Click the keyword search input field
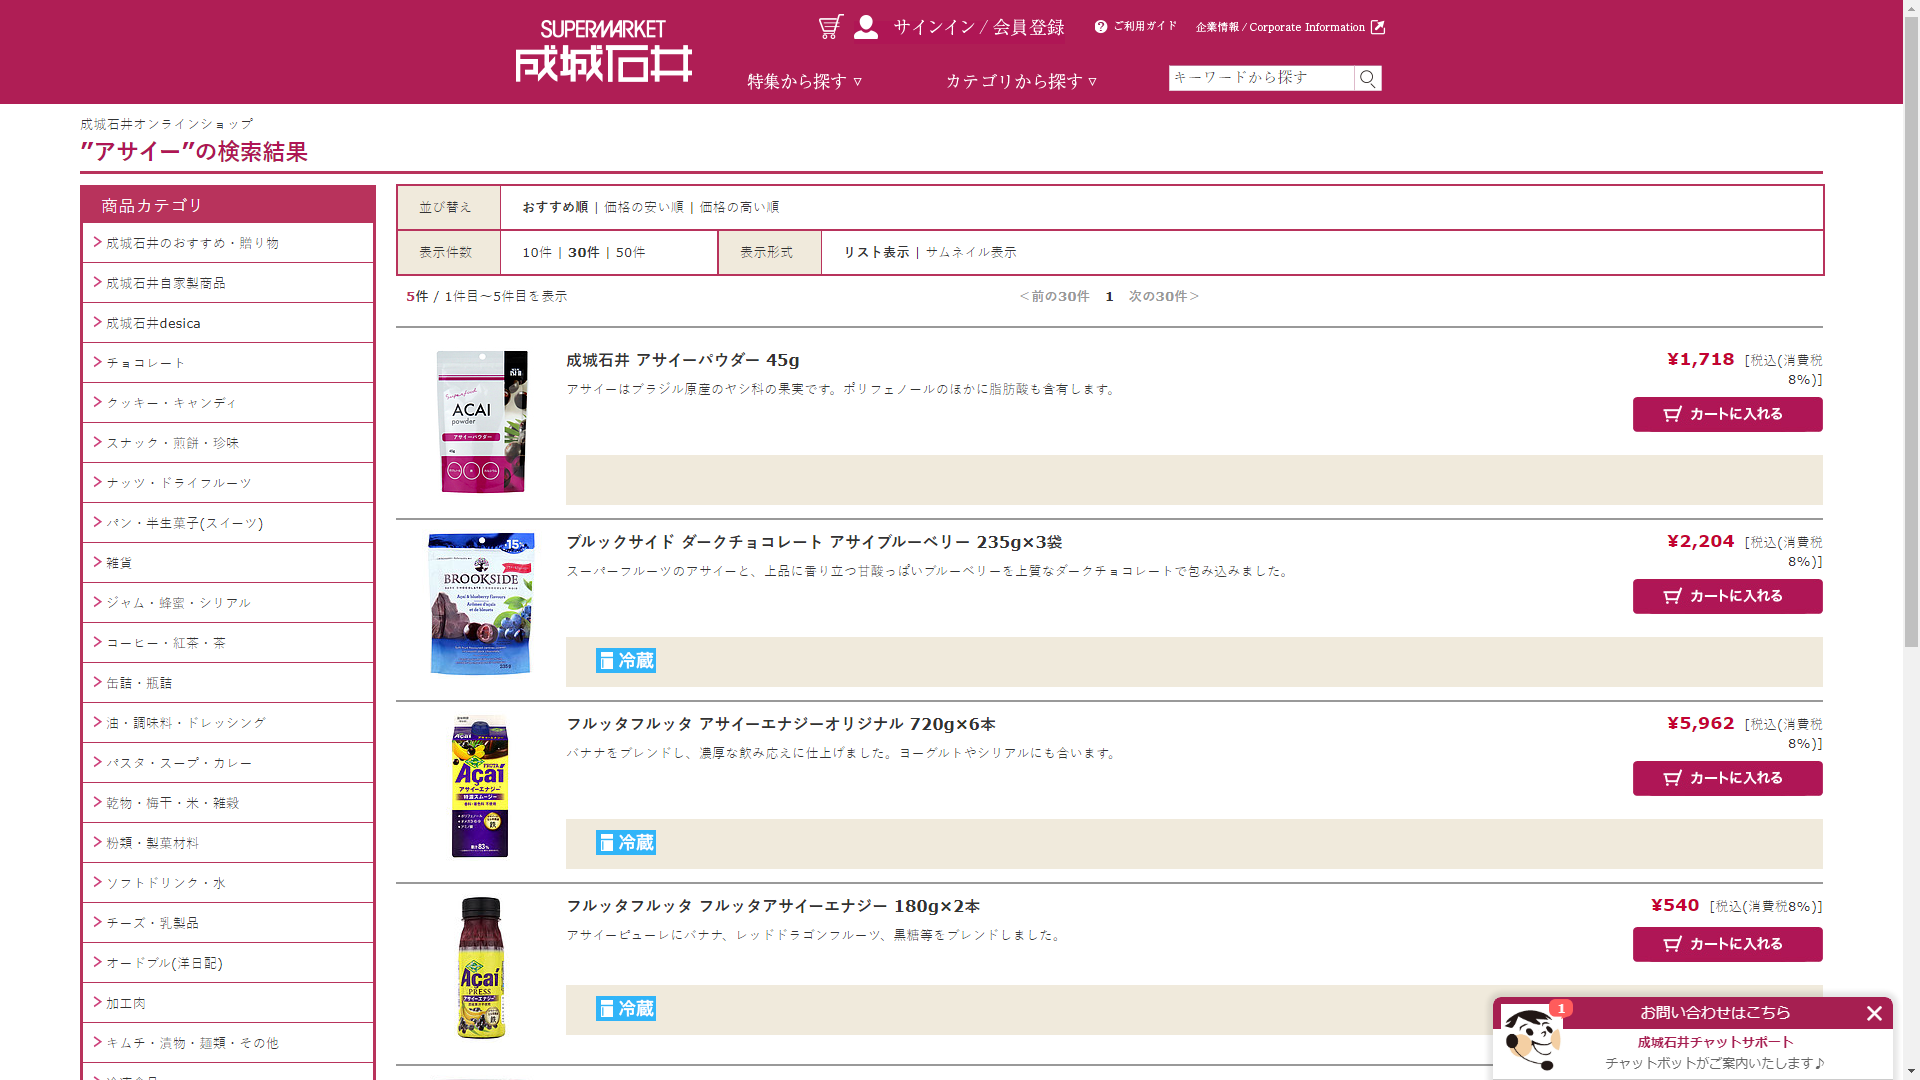The image size is (1920, 1080). click(1260, 78)
